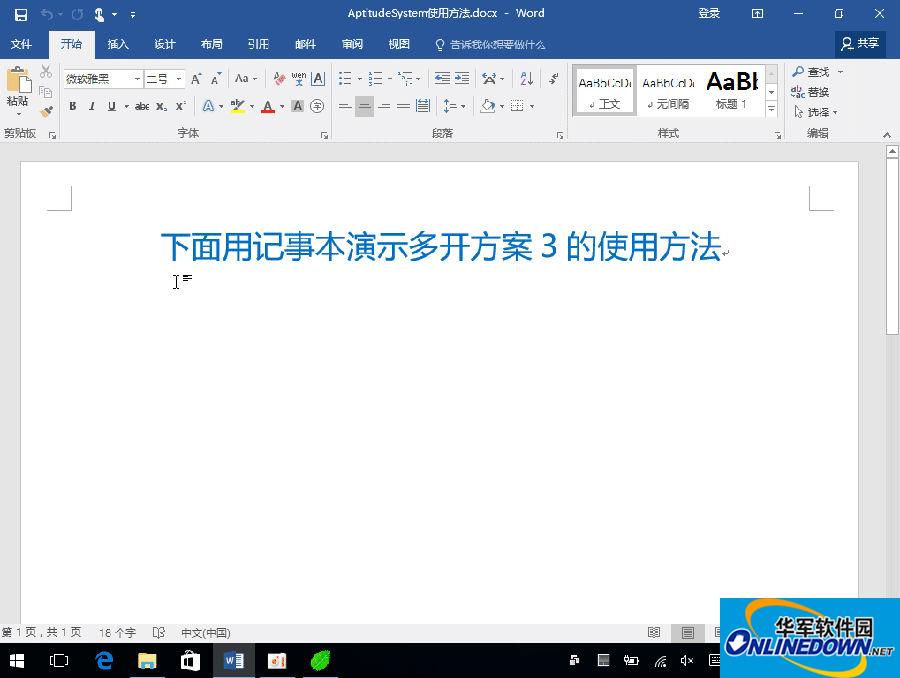Screen dimensions: 900x678
Task: Open the Asian layout tool
Action: [489, 79]
